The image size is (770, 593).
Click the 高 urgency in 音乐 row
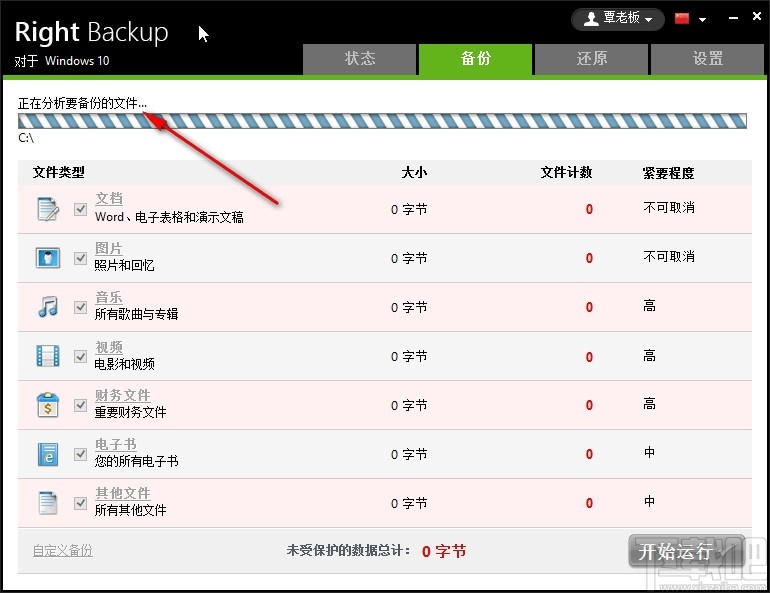[649, 306]
